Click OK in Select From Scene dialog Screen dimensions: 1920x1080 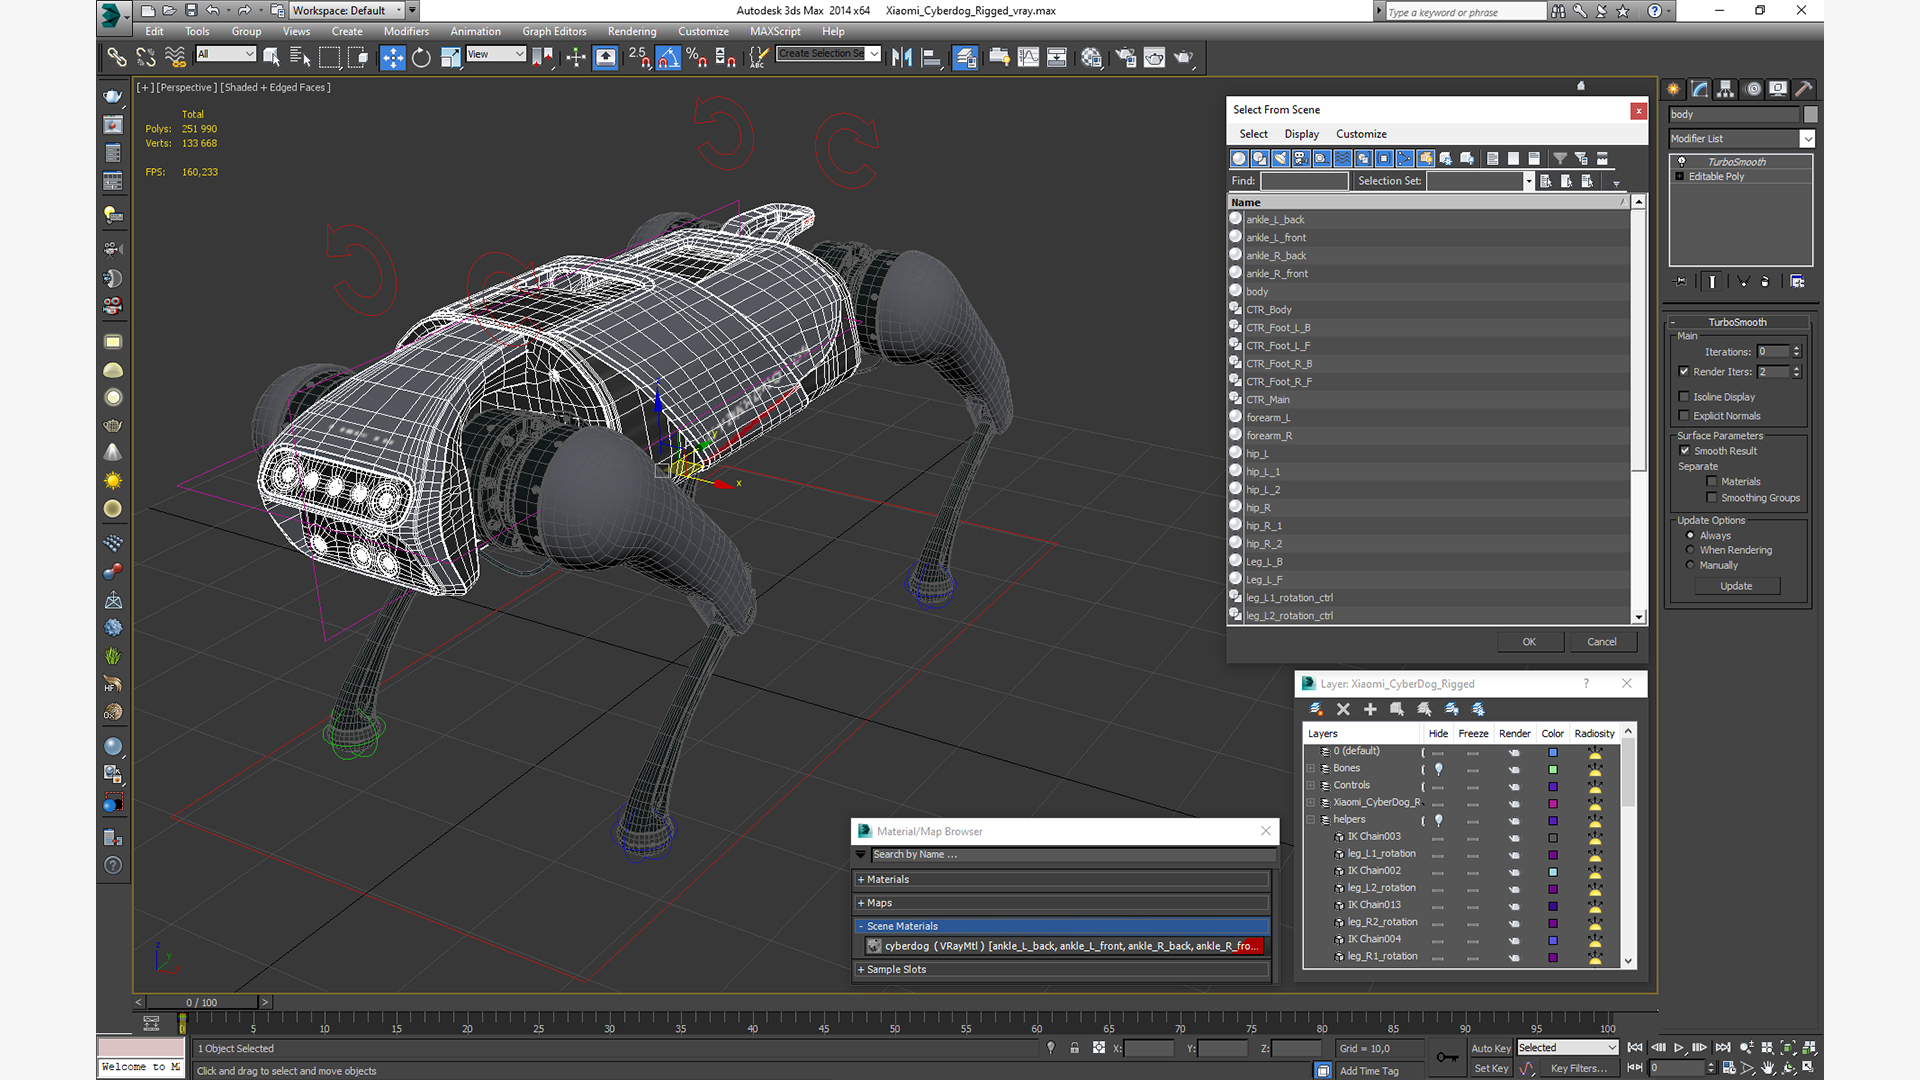coord(1529,642)
